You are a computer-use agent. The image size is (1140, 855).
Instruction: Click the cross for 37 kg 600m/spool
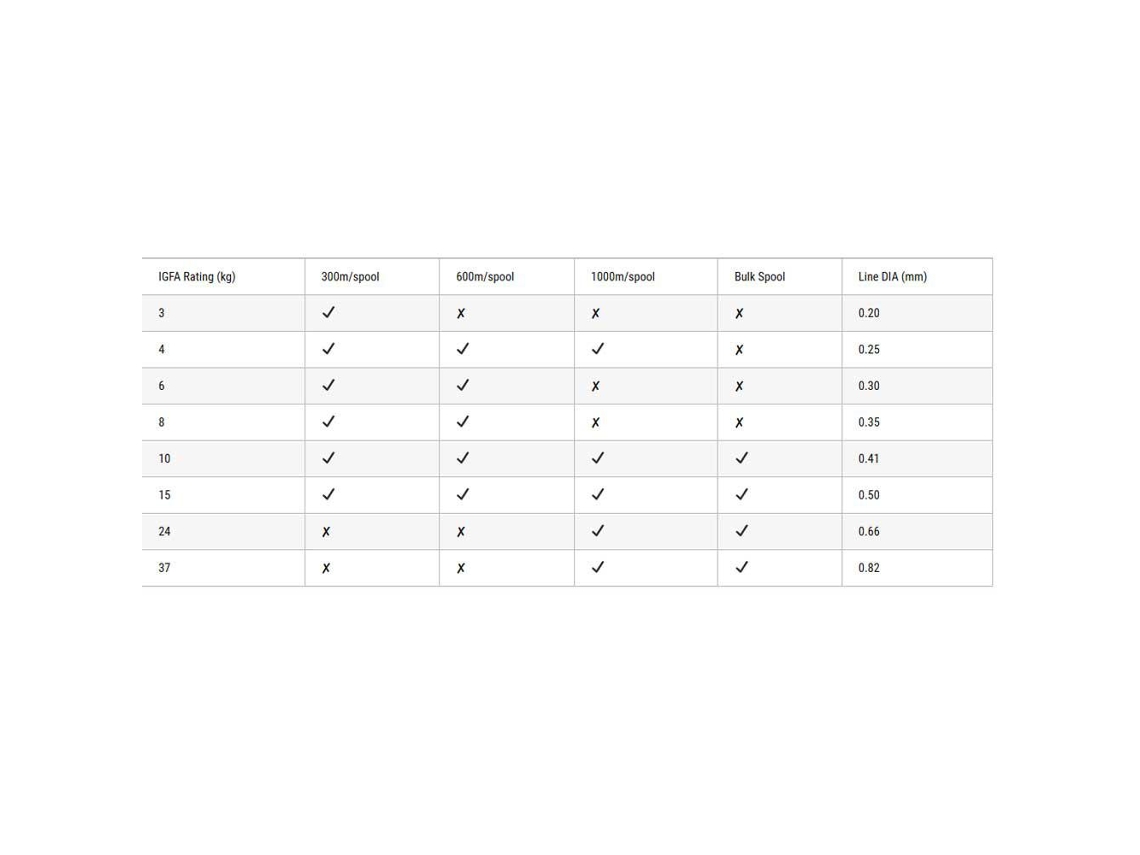tap(461, 568)
